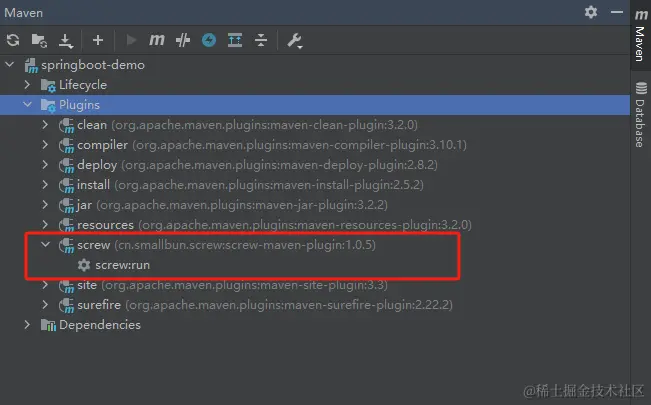Click the compiler plugin icon
The width and height of the screenshot is (651, 405).
click(x=66, y=145)
